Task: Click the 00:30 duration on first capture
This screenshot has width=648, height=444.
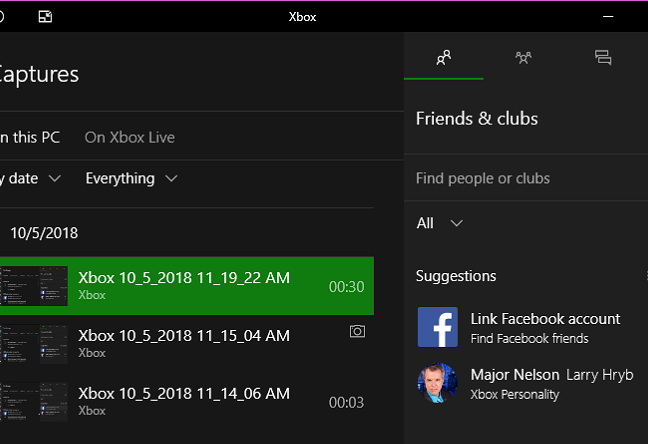Action: point(346,287)
